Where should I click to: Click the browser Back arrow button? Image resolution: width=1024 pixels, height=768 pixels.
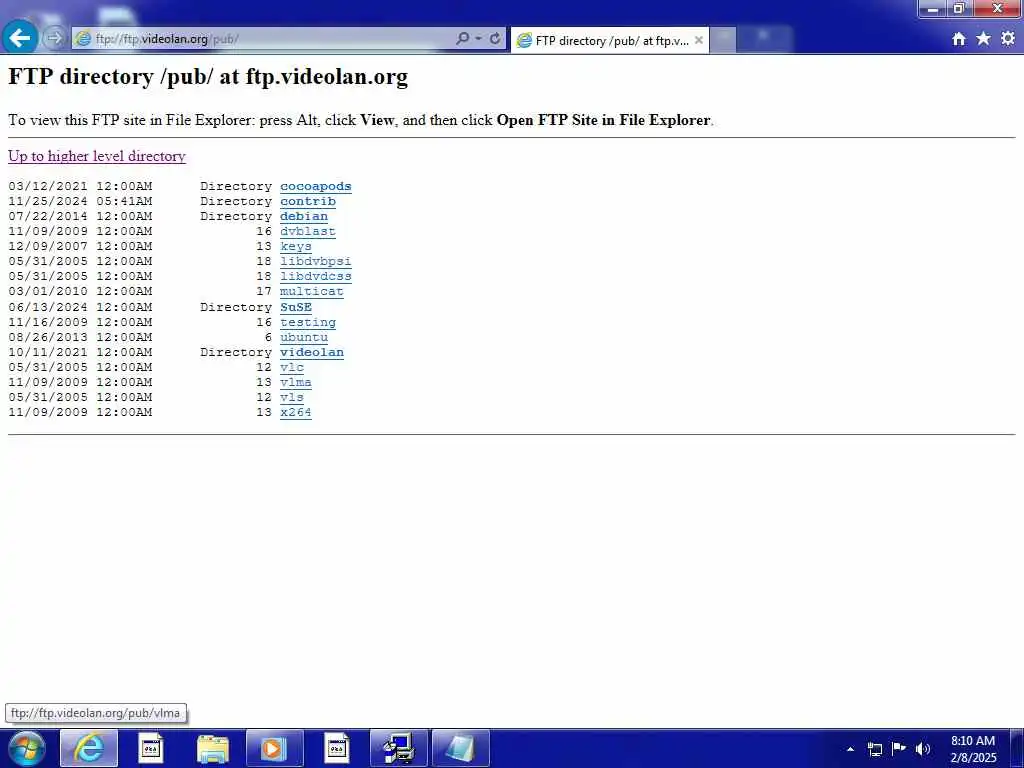20,37
